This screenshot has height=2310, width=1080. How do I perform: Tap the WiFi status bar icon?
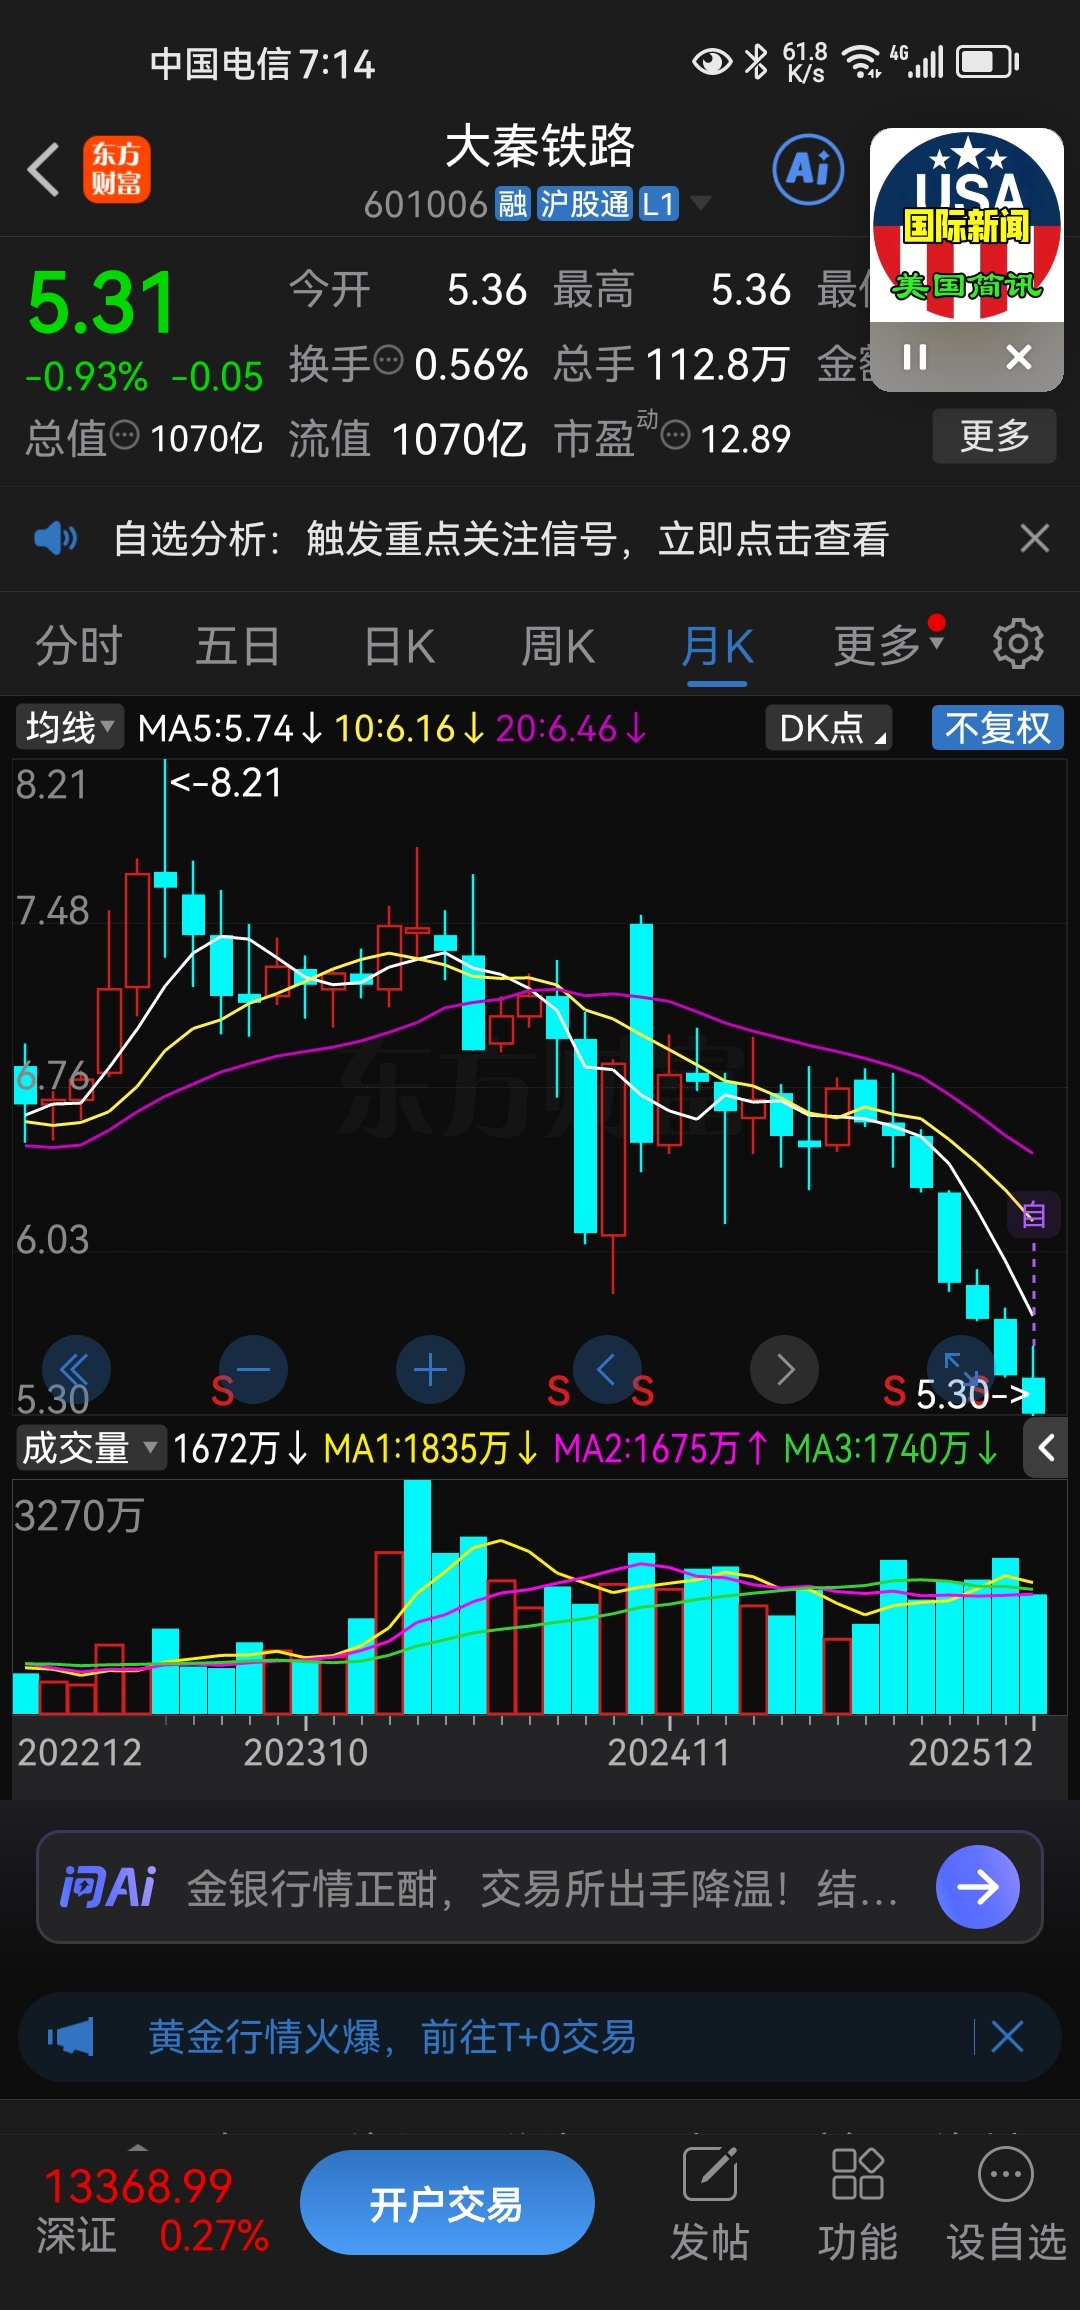pyautogui.click(x=861, y=62)
